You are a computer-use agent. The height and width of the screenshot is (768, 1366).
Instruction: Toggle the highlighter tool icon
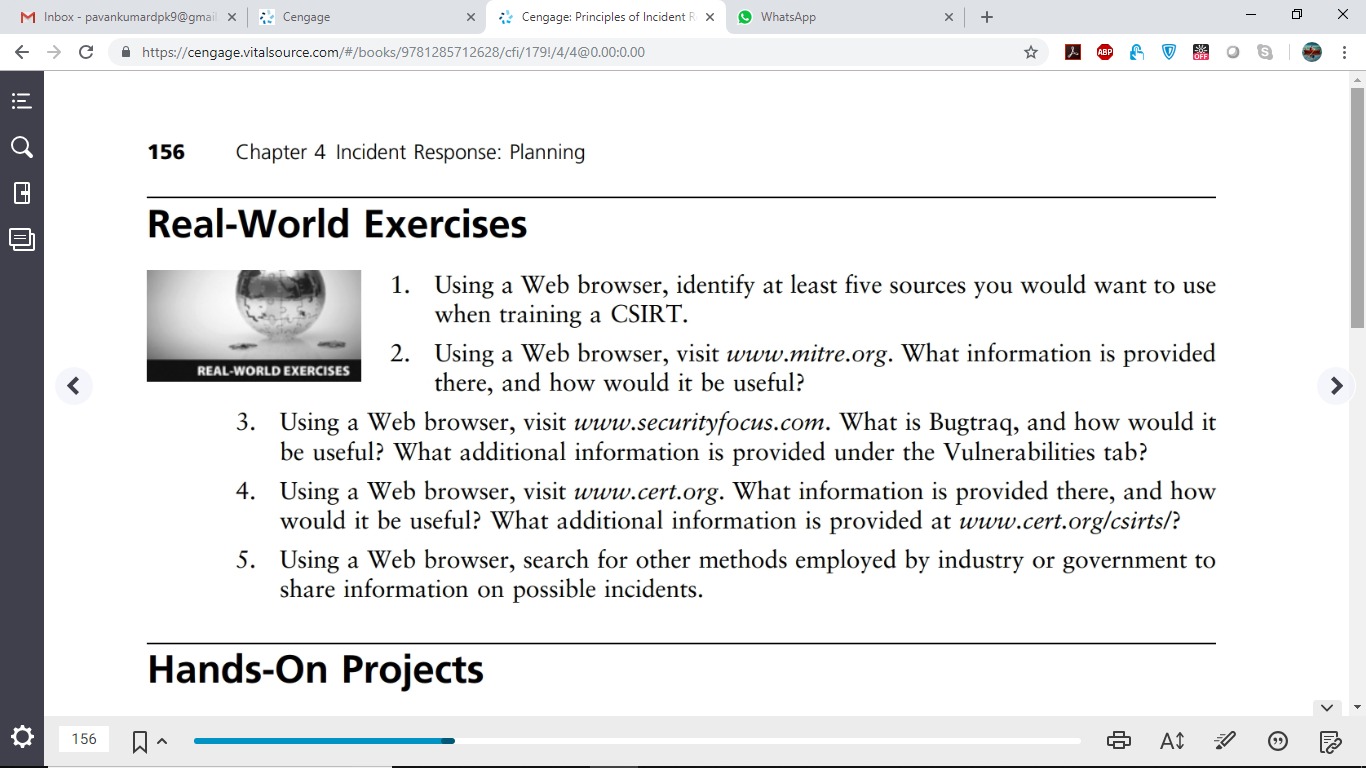coord(1224,741)
